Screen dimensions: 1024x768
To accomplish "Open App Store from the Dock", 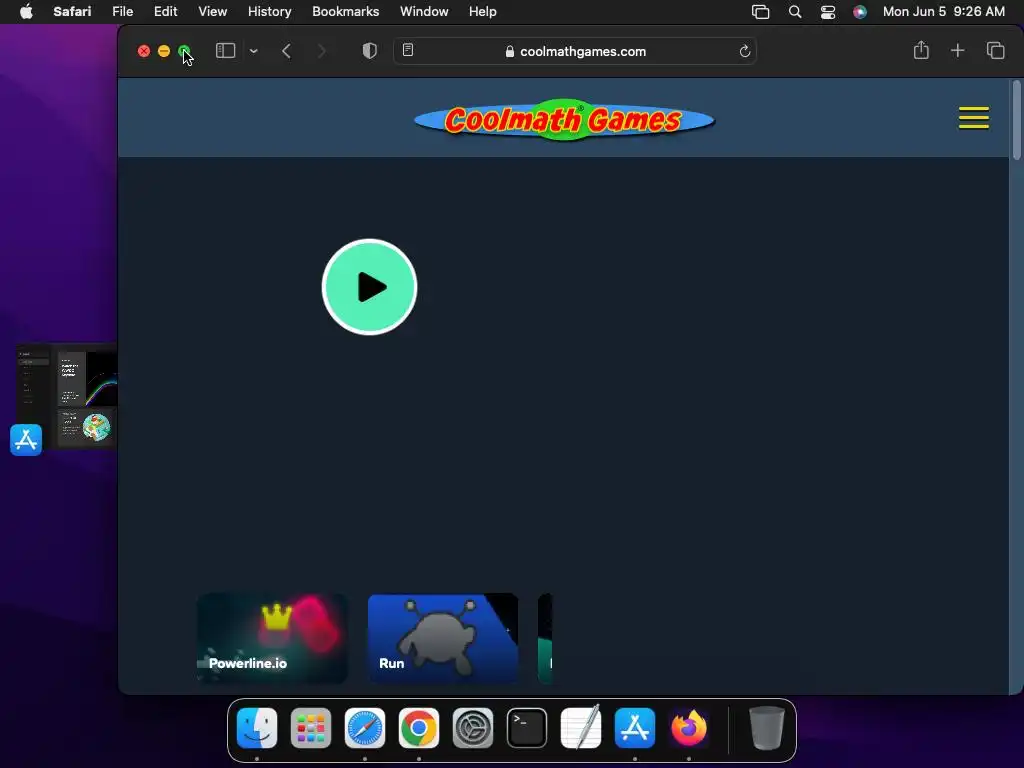I will 635,728.
